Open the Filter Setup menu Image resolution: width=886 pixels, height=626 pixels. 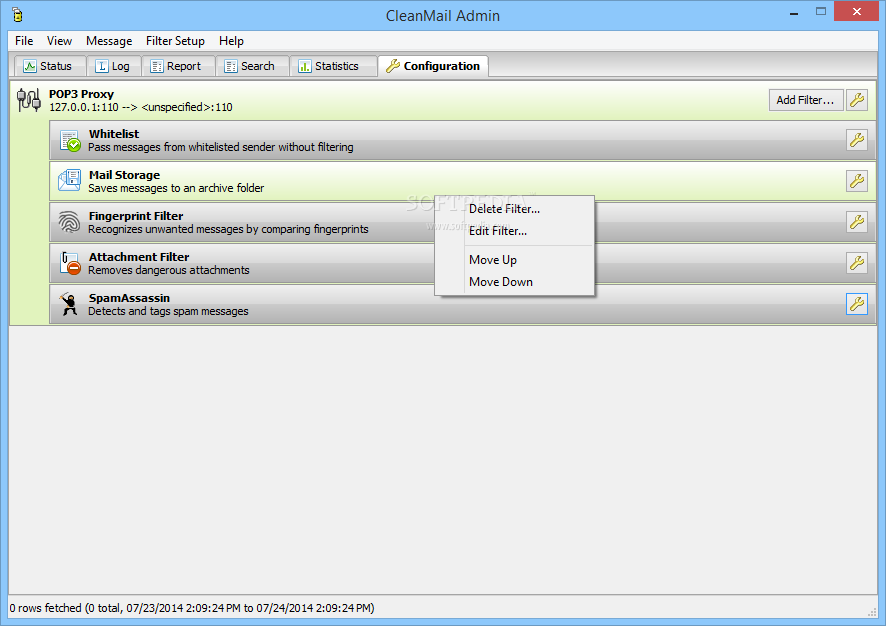[175, 41]
